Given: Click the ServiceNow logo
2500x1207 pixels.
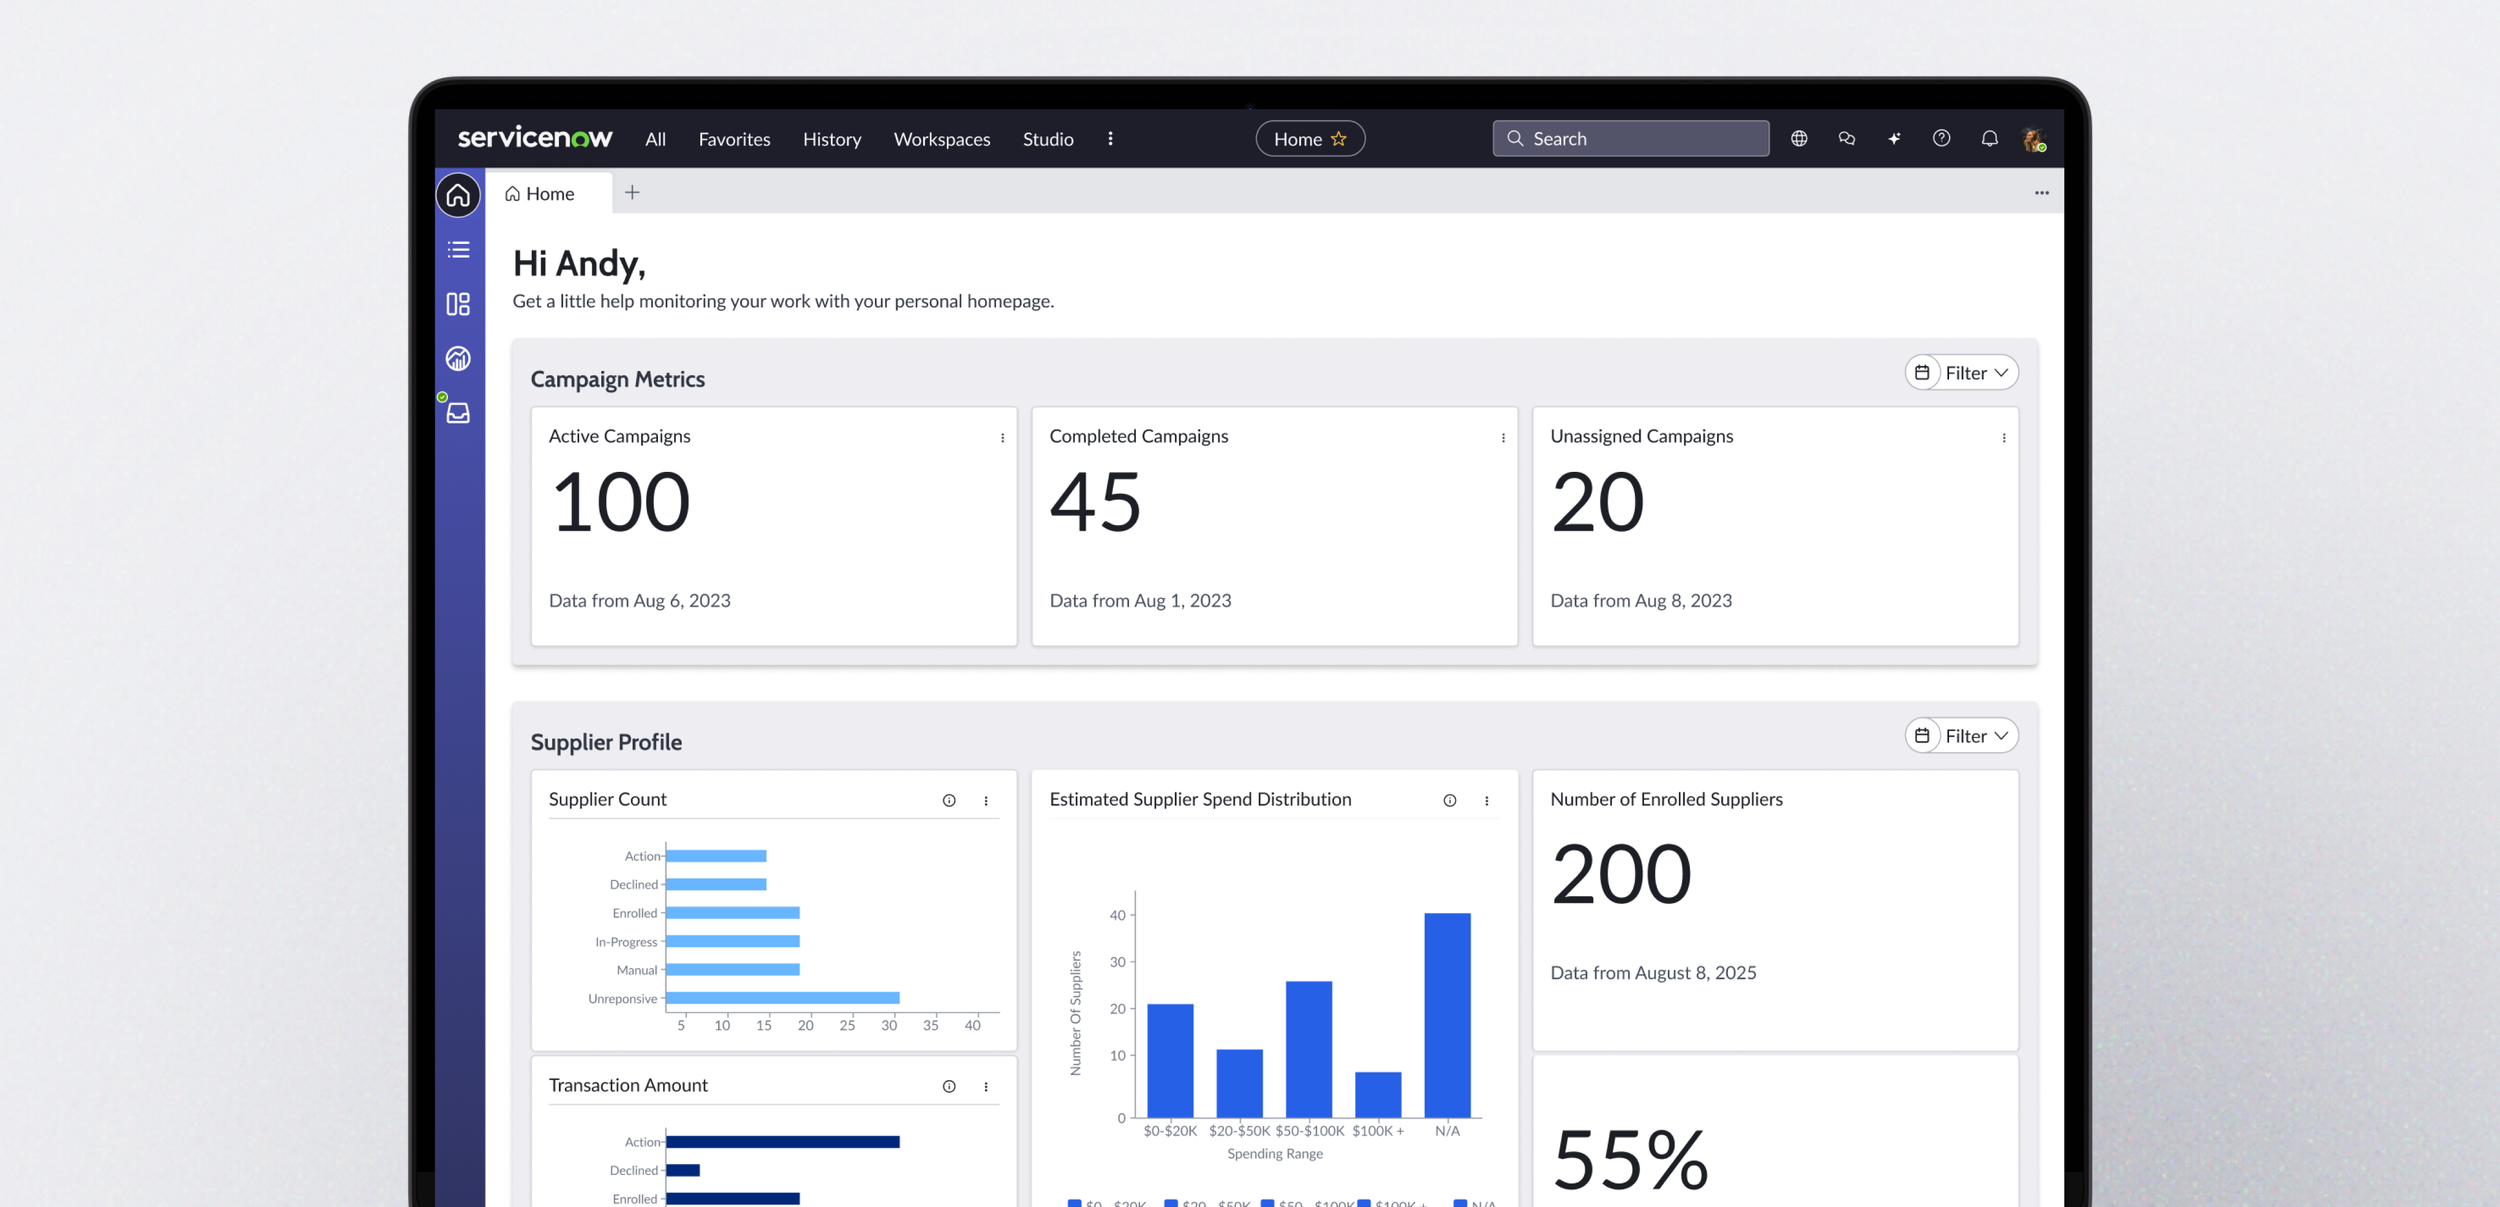Looking at the screenshot, I should click(x=535, y=138).
